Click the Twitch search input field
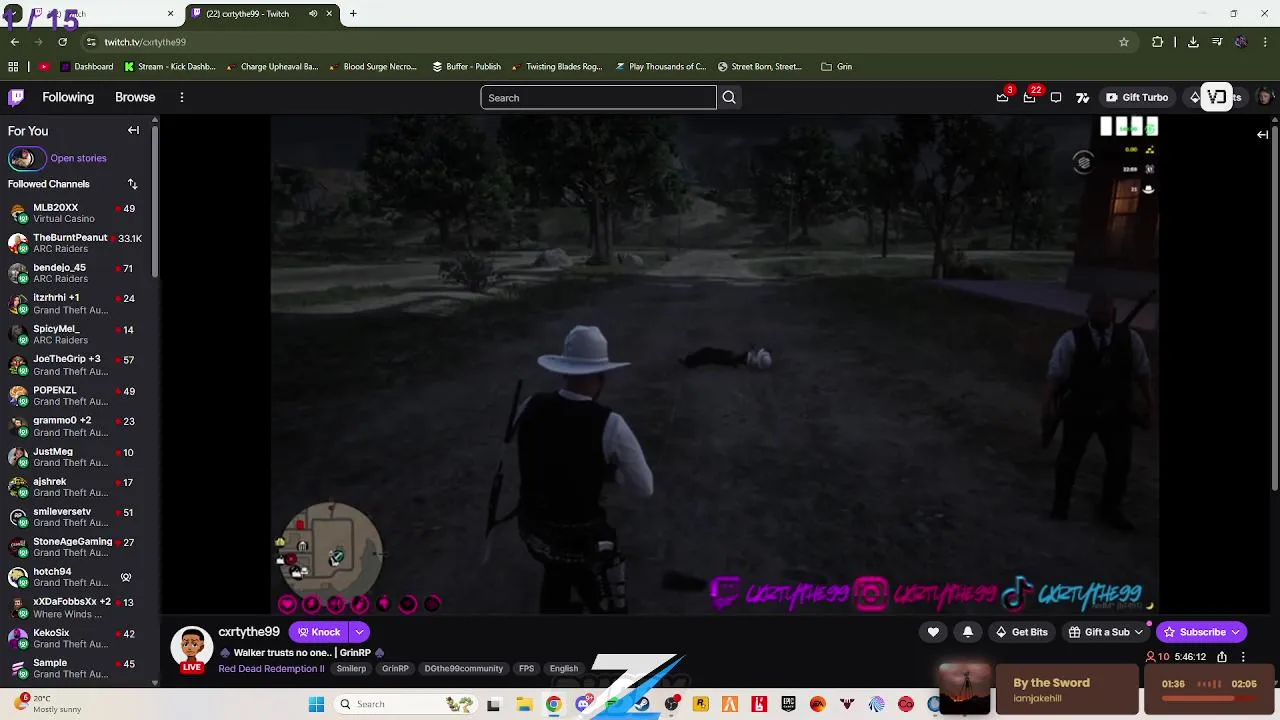1280x720 pixels. tap(598, 97)
